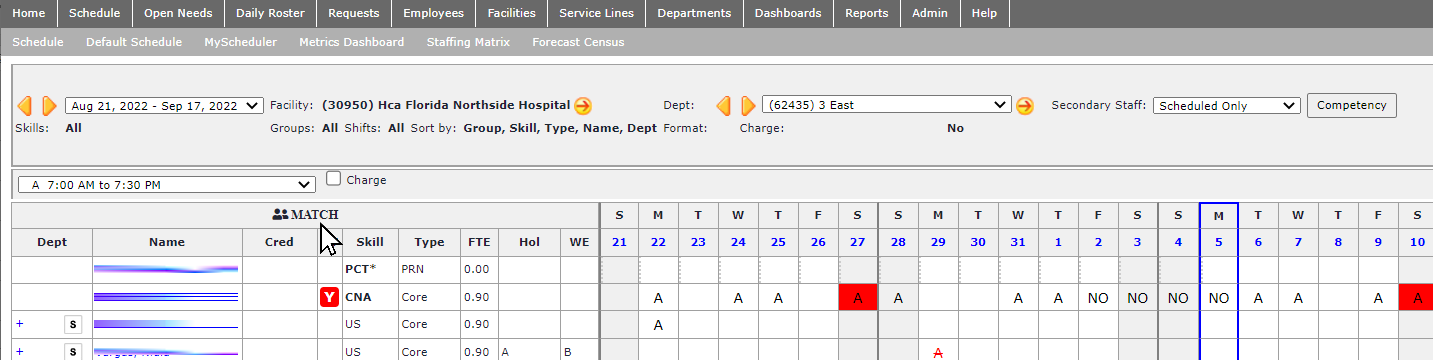Click the A cell on the 22nd in US row
1433x360 pixels.
point(658,325)
